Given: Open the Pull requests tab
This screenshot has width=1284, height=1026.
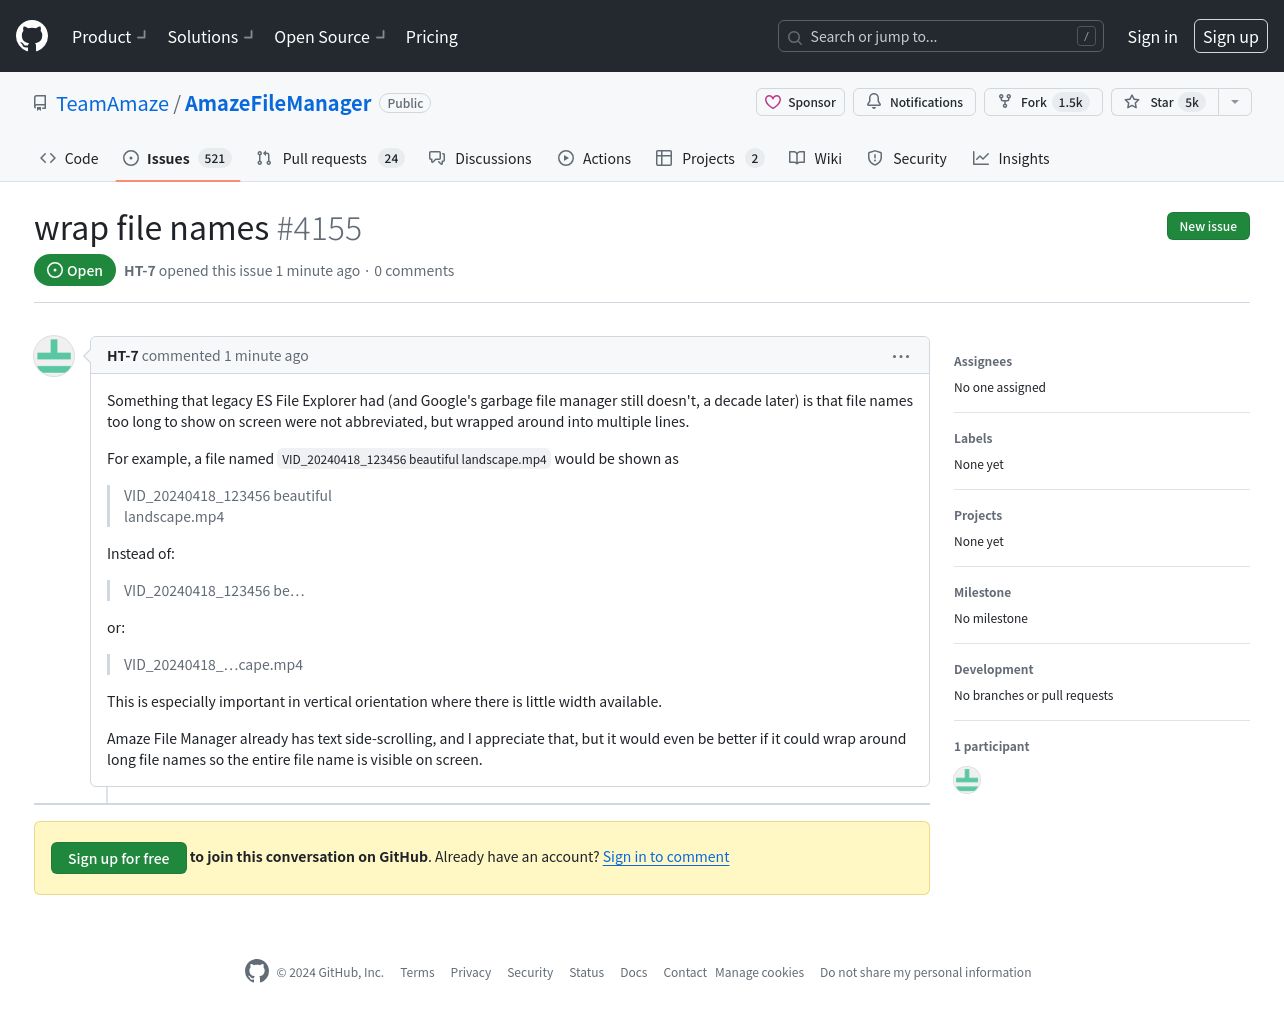Looking at the screenshot, I should click(x=329, y=158).
